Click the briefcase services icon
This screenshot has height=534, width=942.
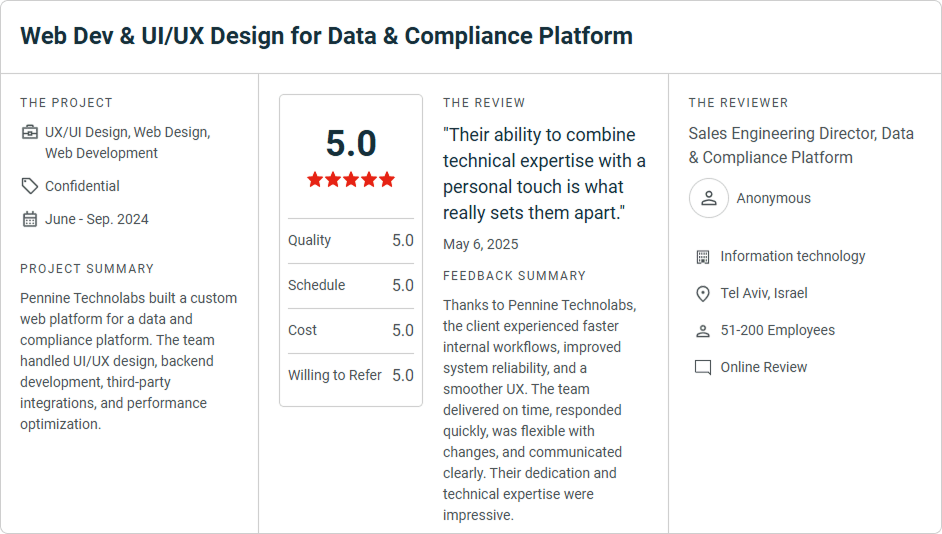pos(30,132)
